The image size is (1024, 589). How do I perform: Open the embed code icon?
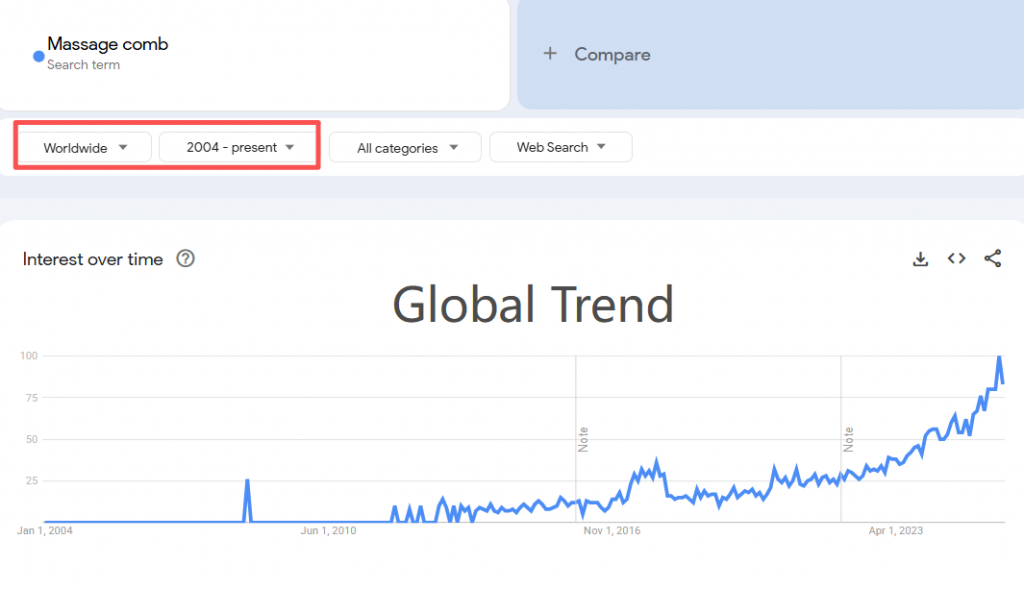click(x=956, y=259)
